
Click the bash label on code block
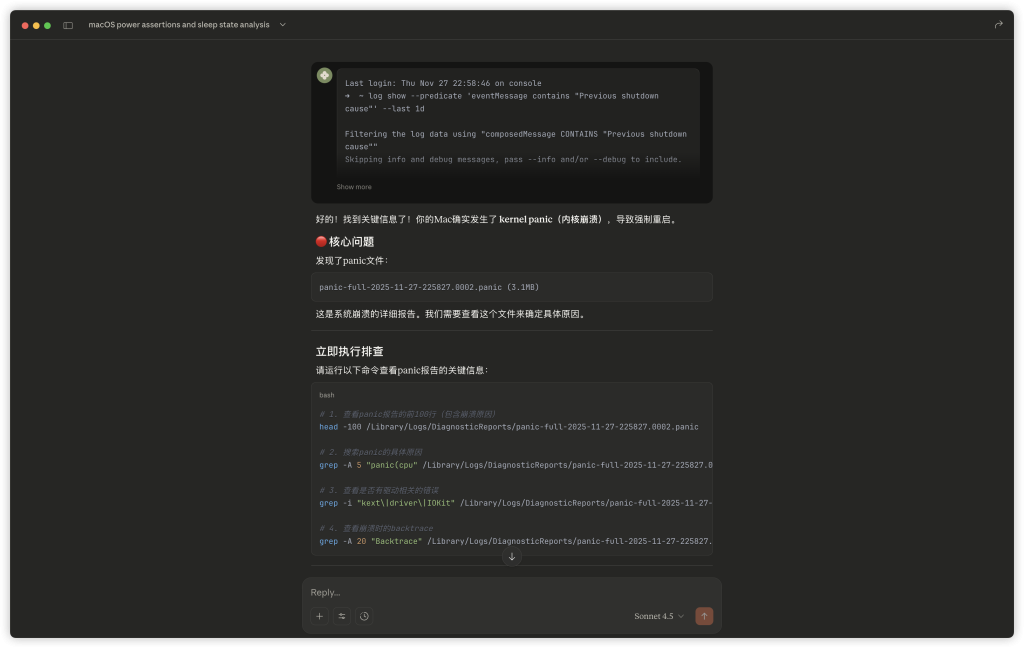coord(327,395)
